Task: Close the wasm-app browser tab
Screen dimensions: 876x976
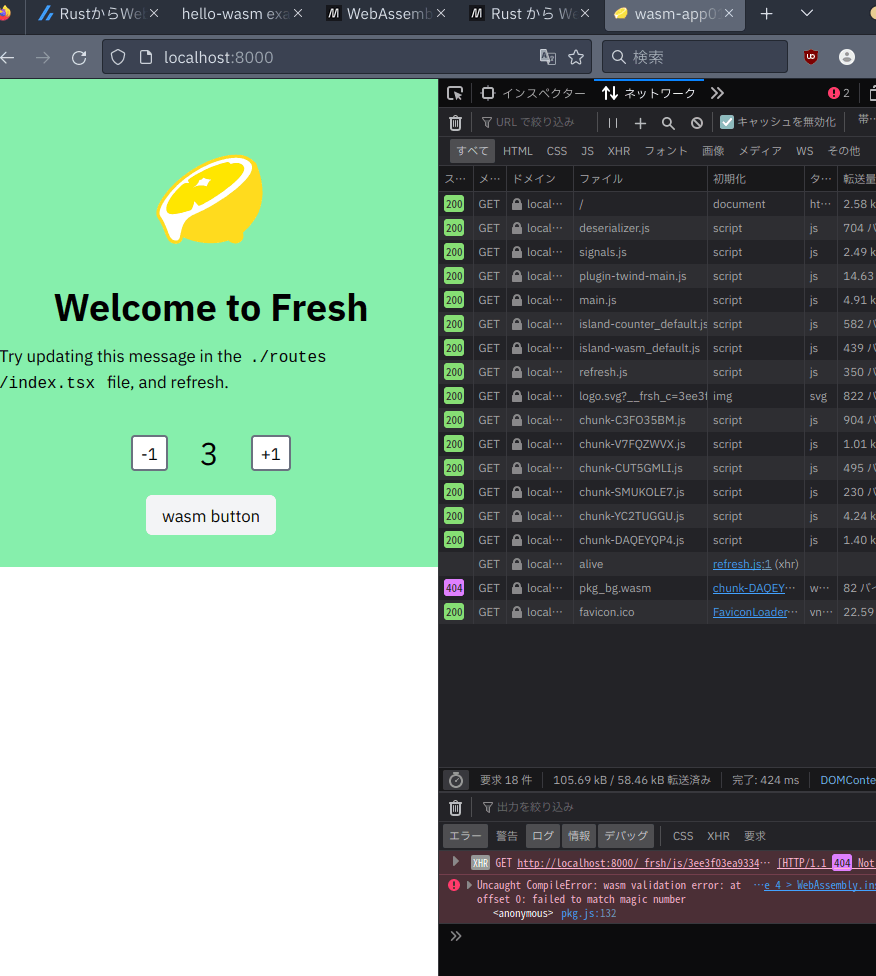Action: coord(729,13)
